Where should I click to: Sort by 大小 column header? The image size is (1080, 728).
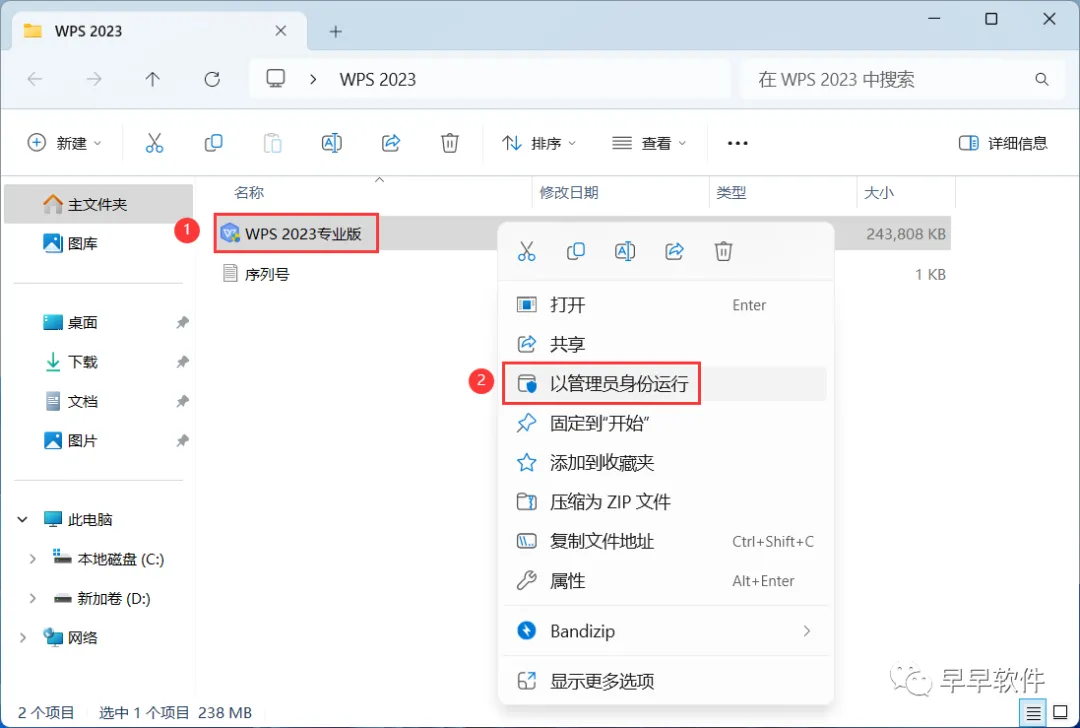tap(878, 192)
